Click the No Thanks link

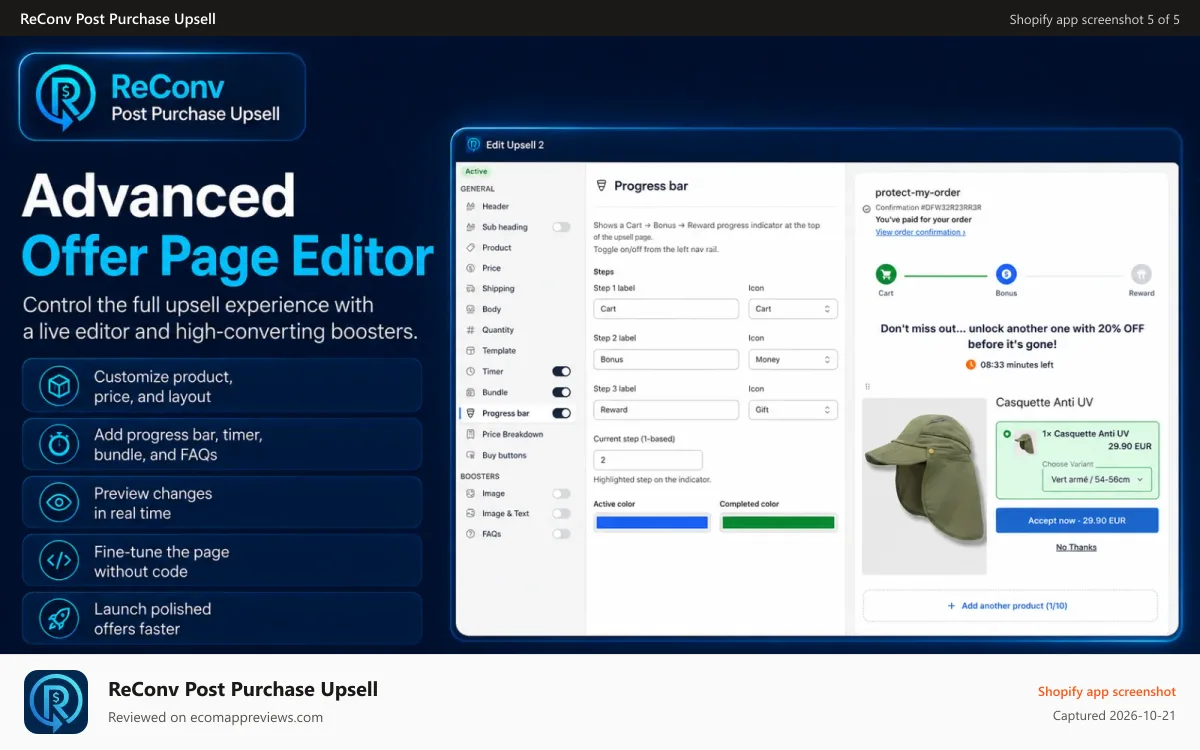pyautogui.click(x=1076, y=547)
